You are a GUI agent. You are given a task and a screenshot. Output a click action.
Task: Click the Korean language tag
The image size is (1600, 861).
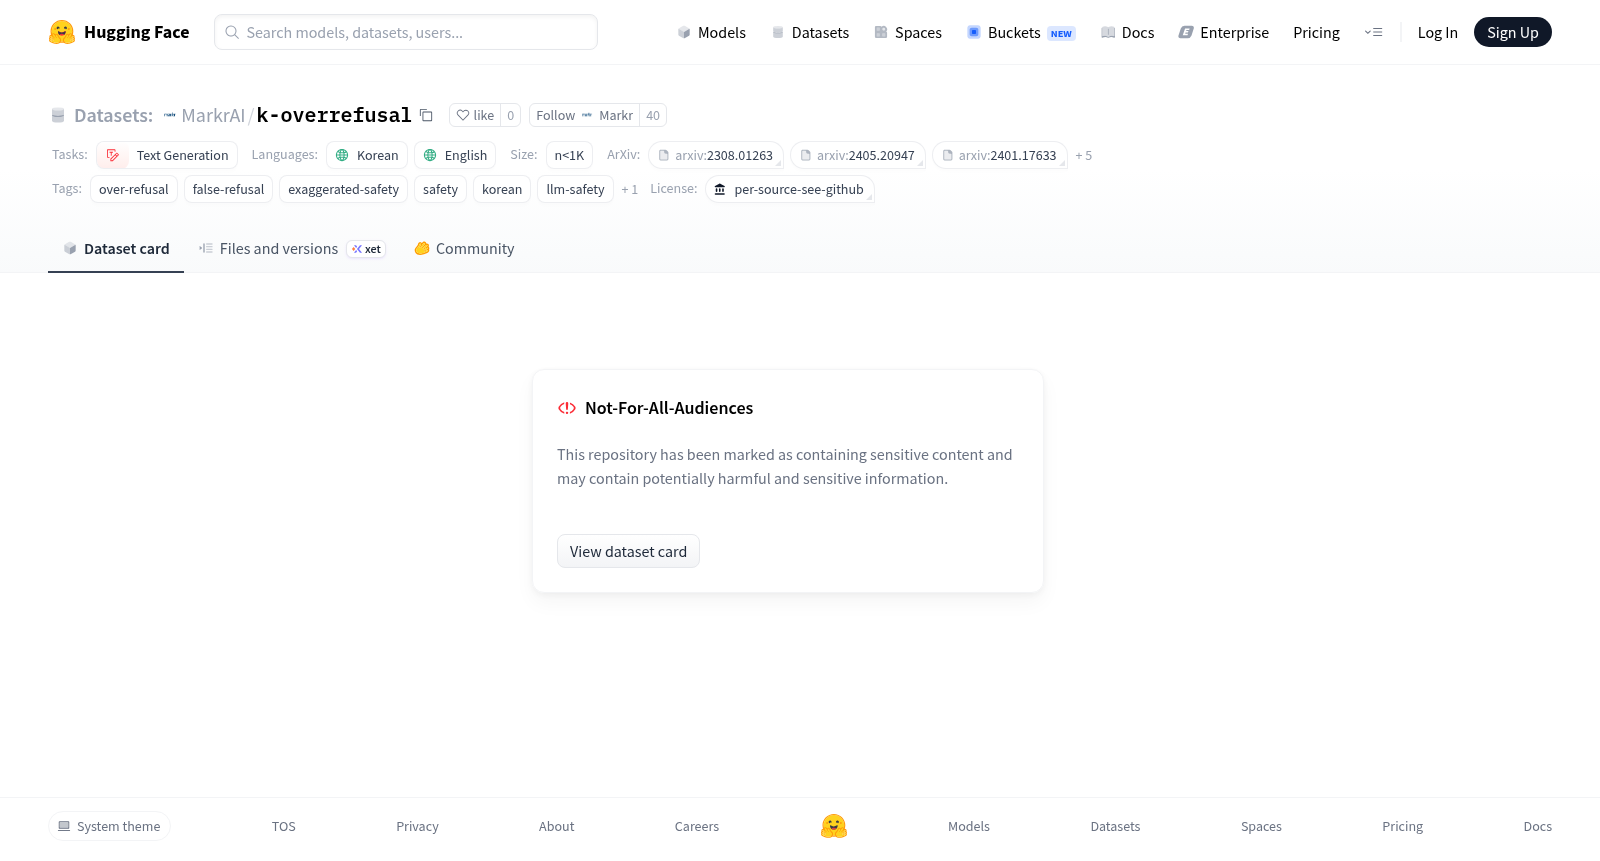coord(367,155)
